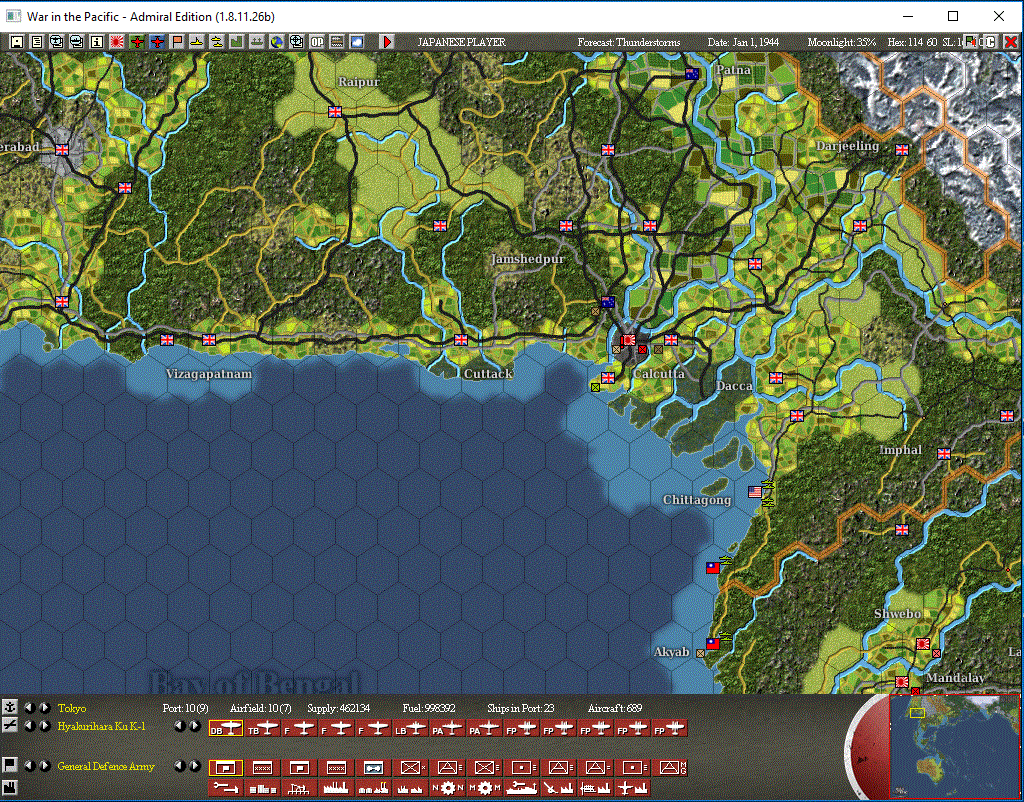Click the factory industry icon at bottom left
The height and width of the screenshot is (802, 1024).
[x=10, y=786]
